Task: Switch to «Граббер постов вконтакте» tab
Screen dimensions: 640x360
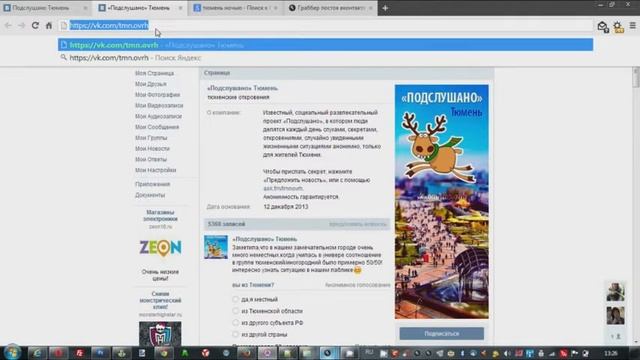Action: pyautogui.click(x=330, y=8)
